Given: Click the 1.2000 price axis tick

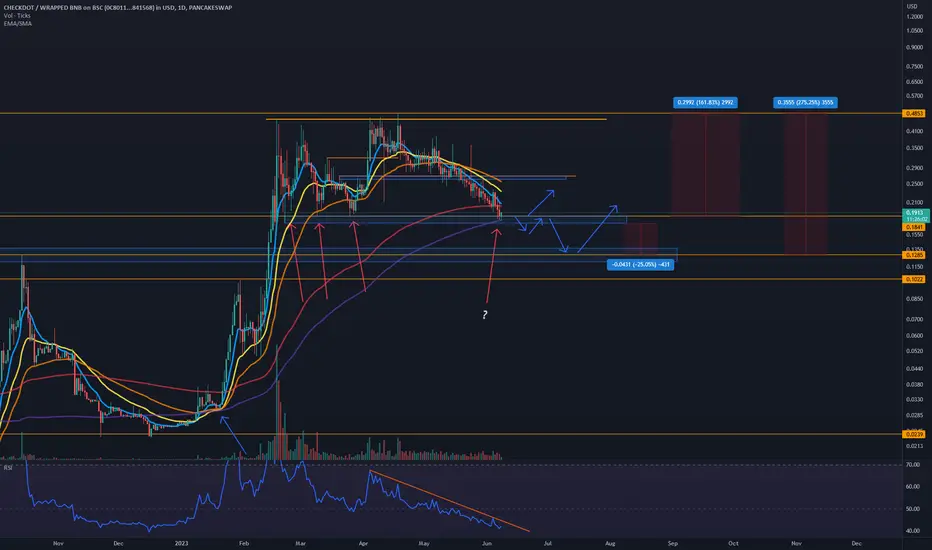Looking at the screenshot, I should tap(914, 17).
